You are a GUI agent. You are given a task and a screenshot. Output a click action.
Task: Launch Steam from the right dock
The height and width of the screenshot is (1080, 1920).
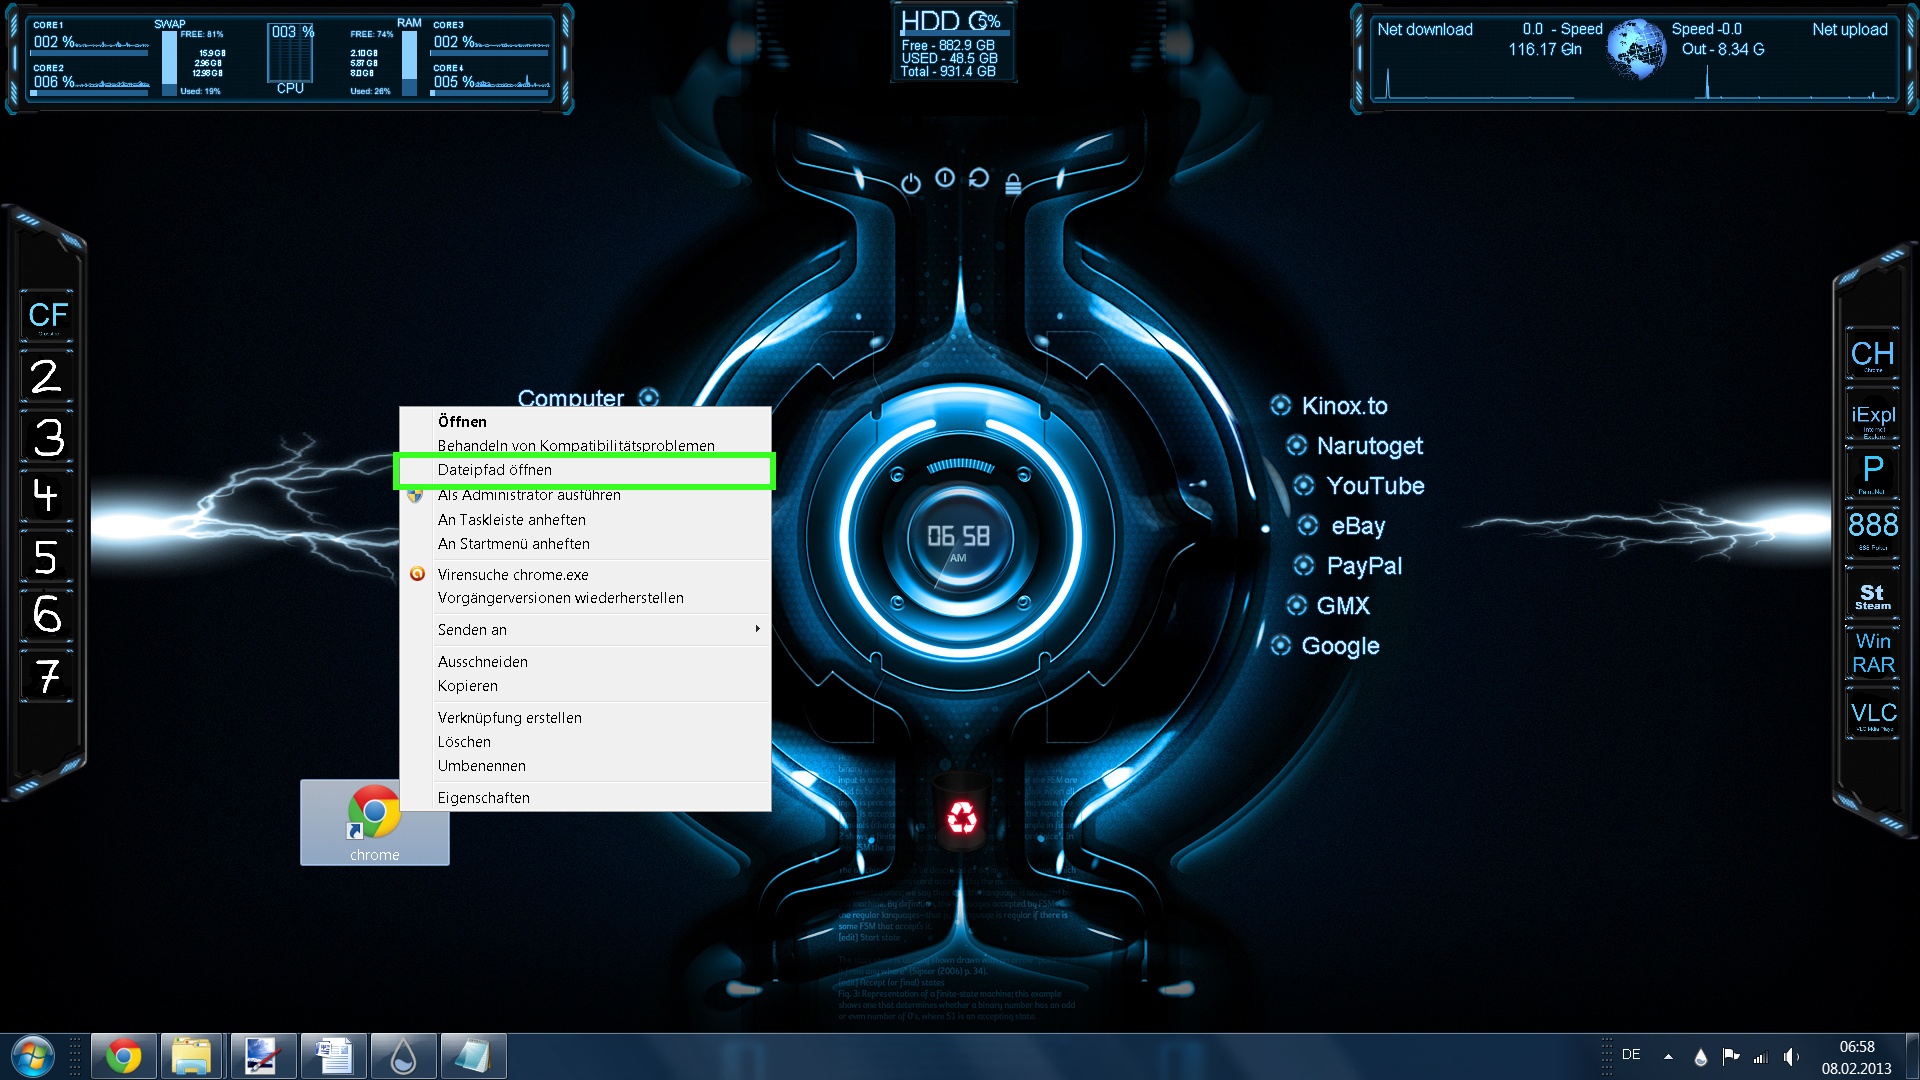point(1872,596)
